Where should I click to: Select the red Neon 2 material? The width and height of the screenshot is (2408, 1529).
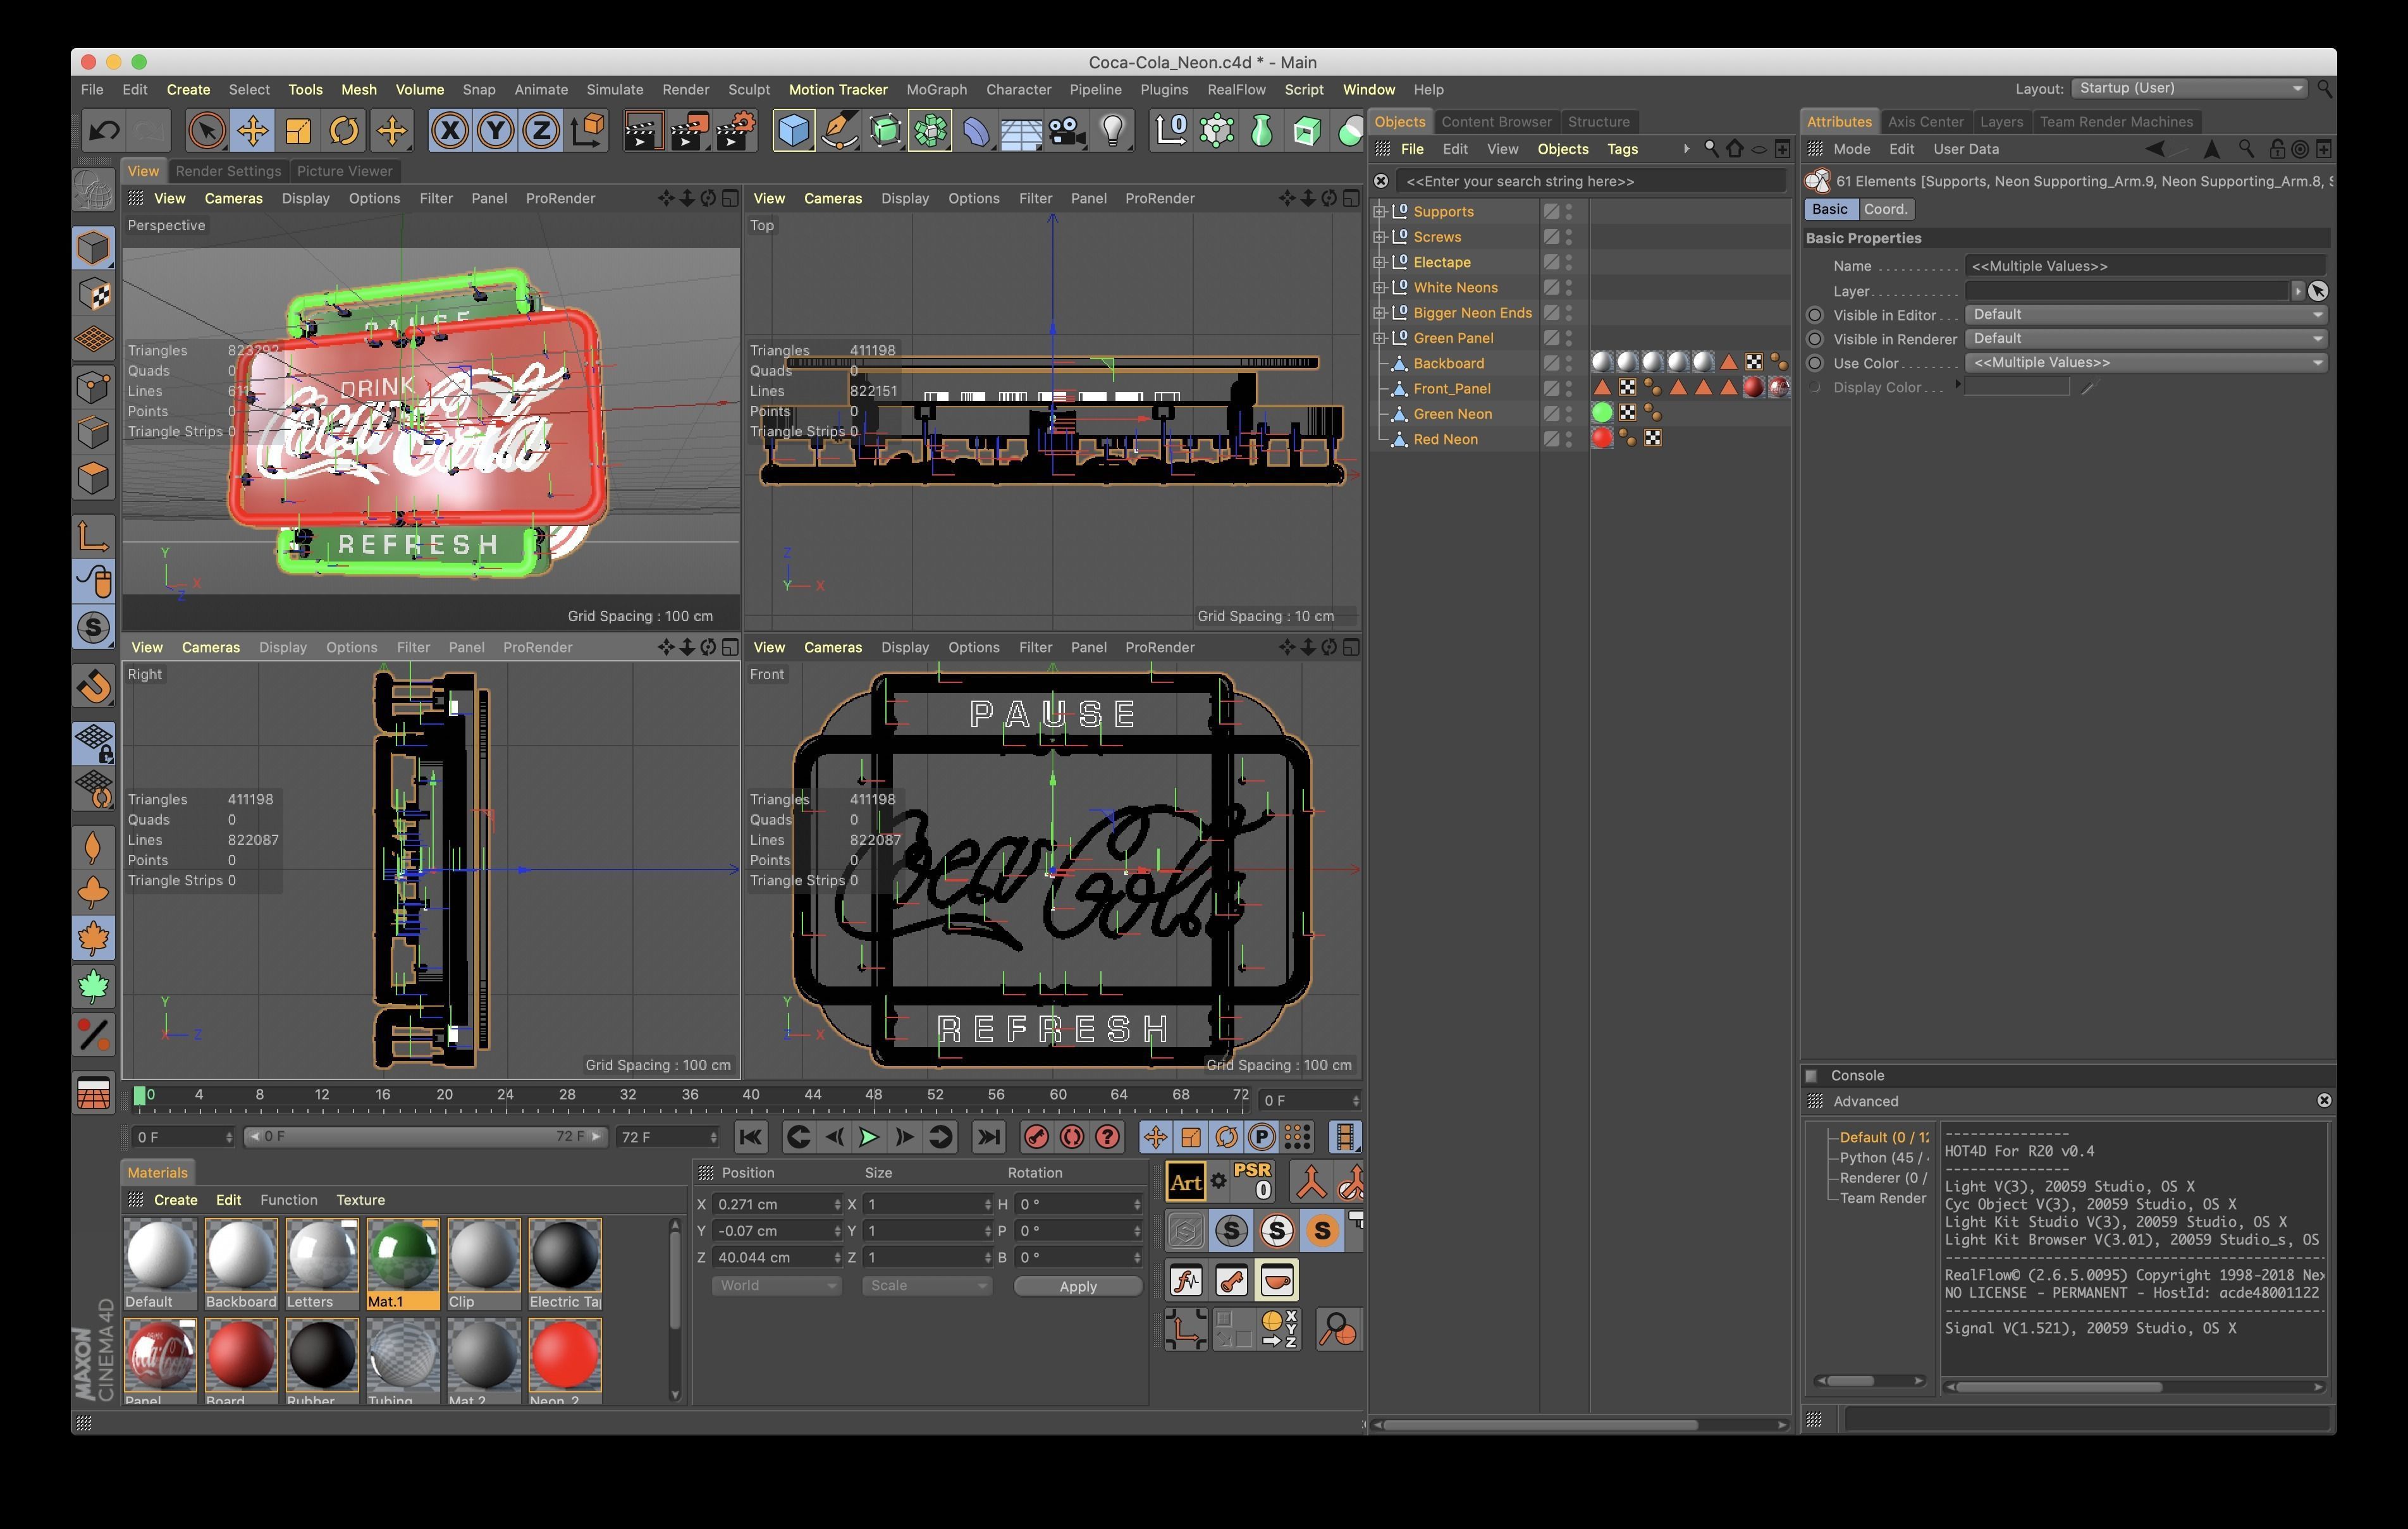coord(564,1361)
